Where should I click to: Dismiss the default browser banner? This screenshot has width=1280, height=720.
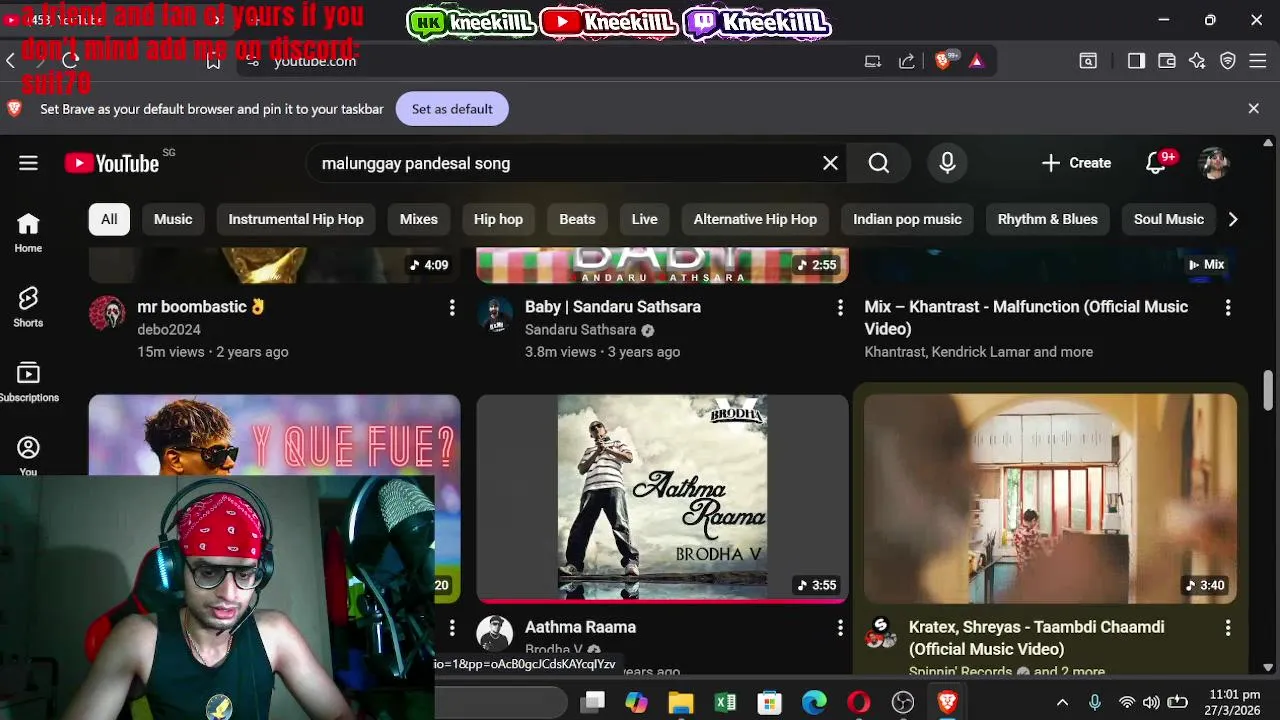click(x=1253, y=108)
